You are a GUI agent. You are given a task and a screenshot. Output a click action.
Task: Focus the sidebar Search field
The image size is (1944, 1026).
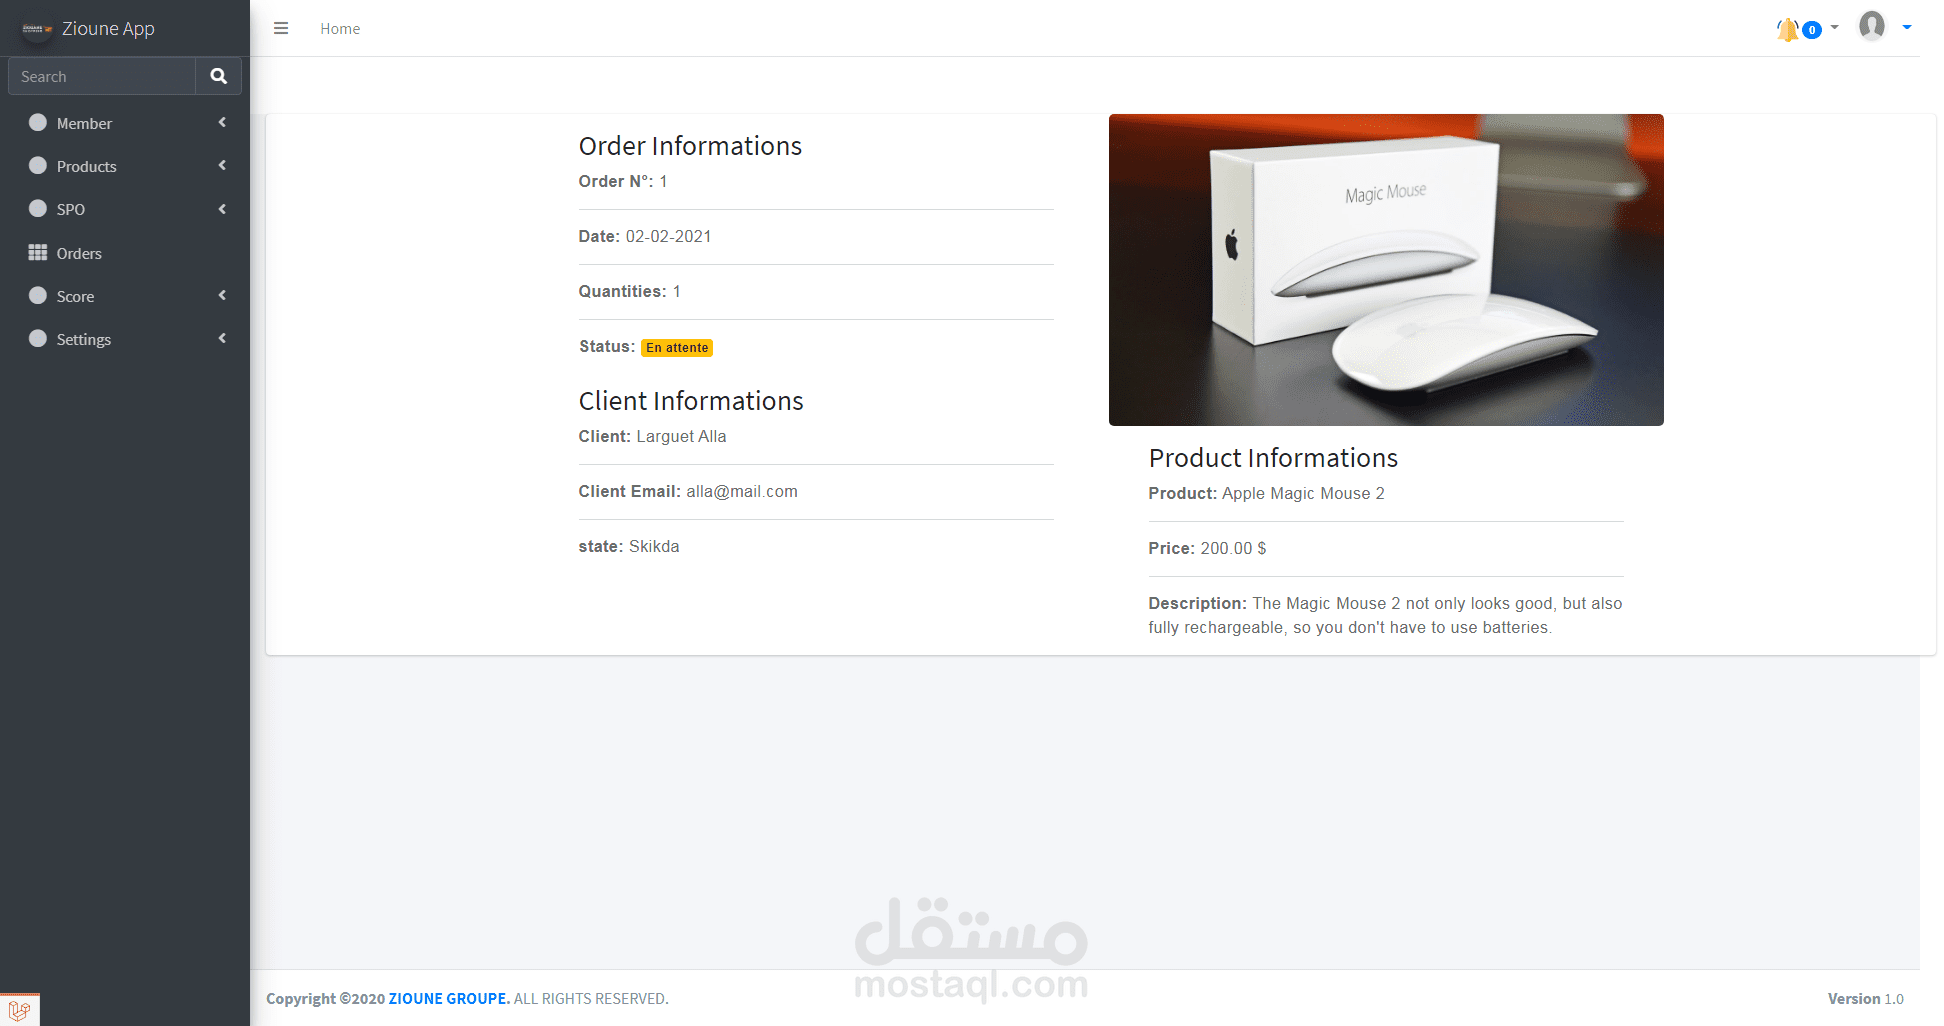point(102,76)
